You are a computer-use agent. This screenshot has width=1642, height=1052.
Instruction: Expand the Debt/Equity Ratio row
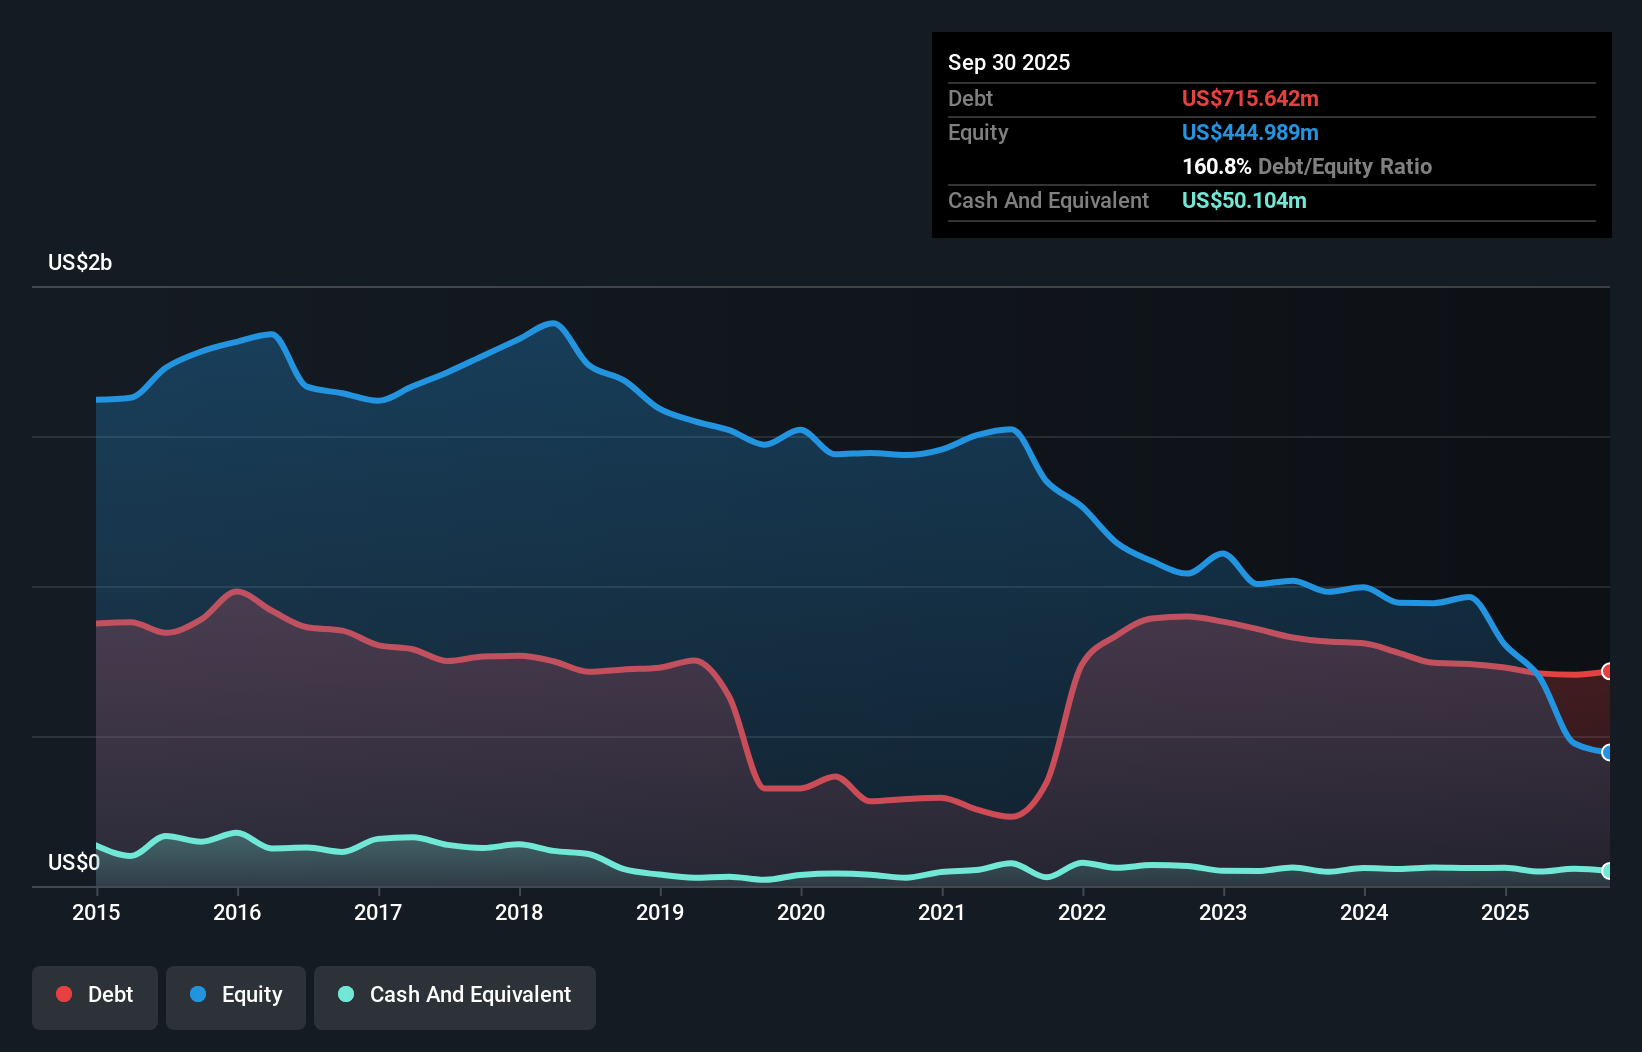1307,166
